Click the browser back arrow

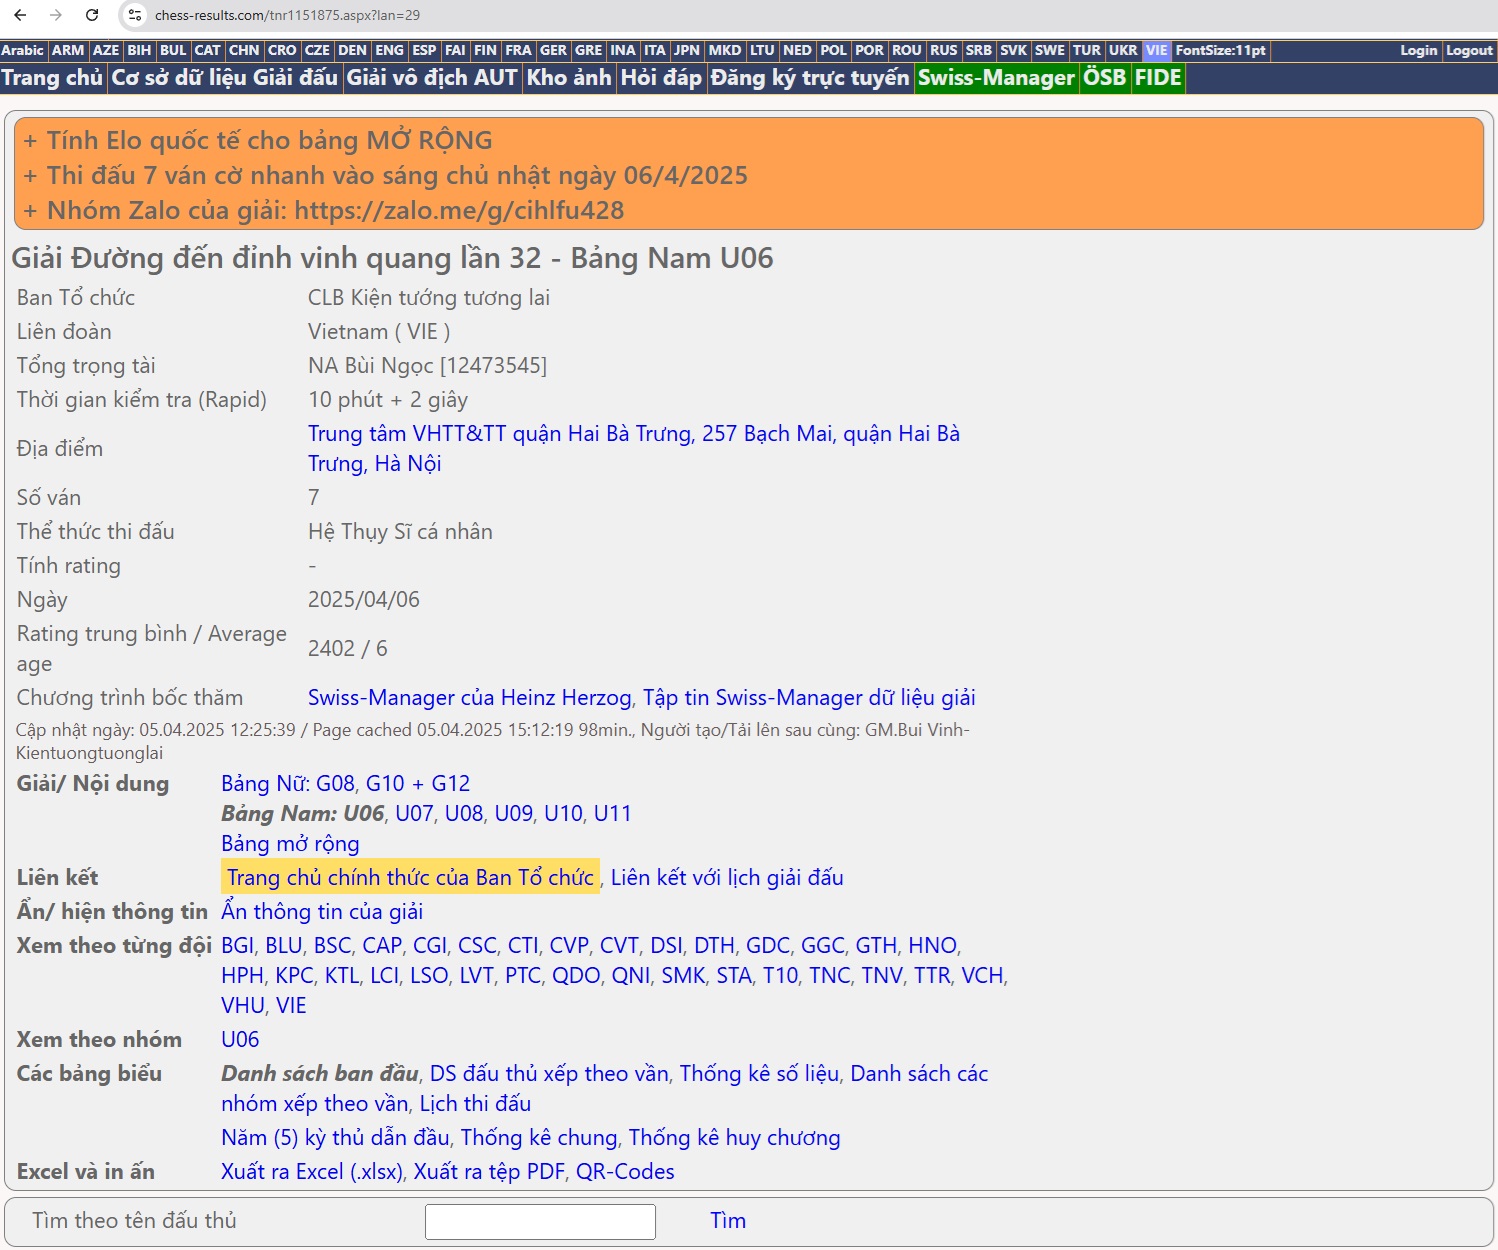tap(20, 15)
